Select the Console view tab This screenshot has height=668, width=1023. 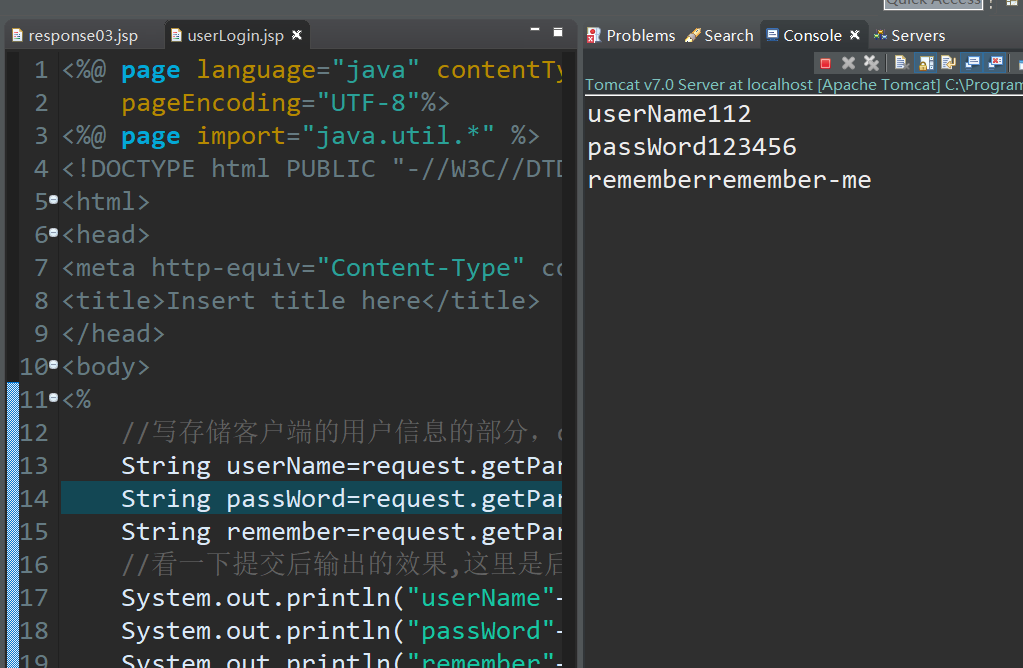[x=812, y=35]
